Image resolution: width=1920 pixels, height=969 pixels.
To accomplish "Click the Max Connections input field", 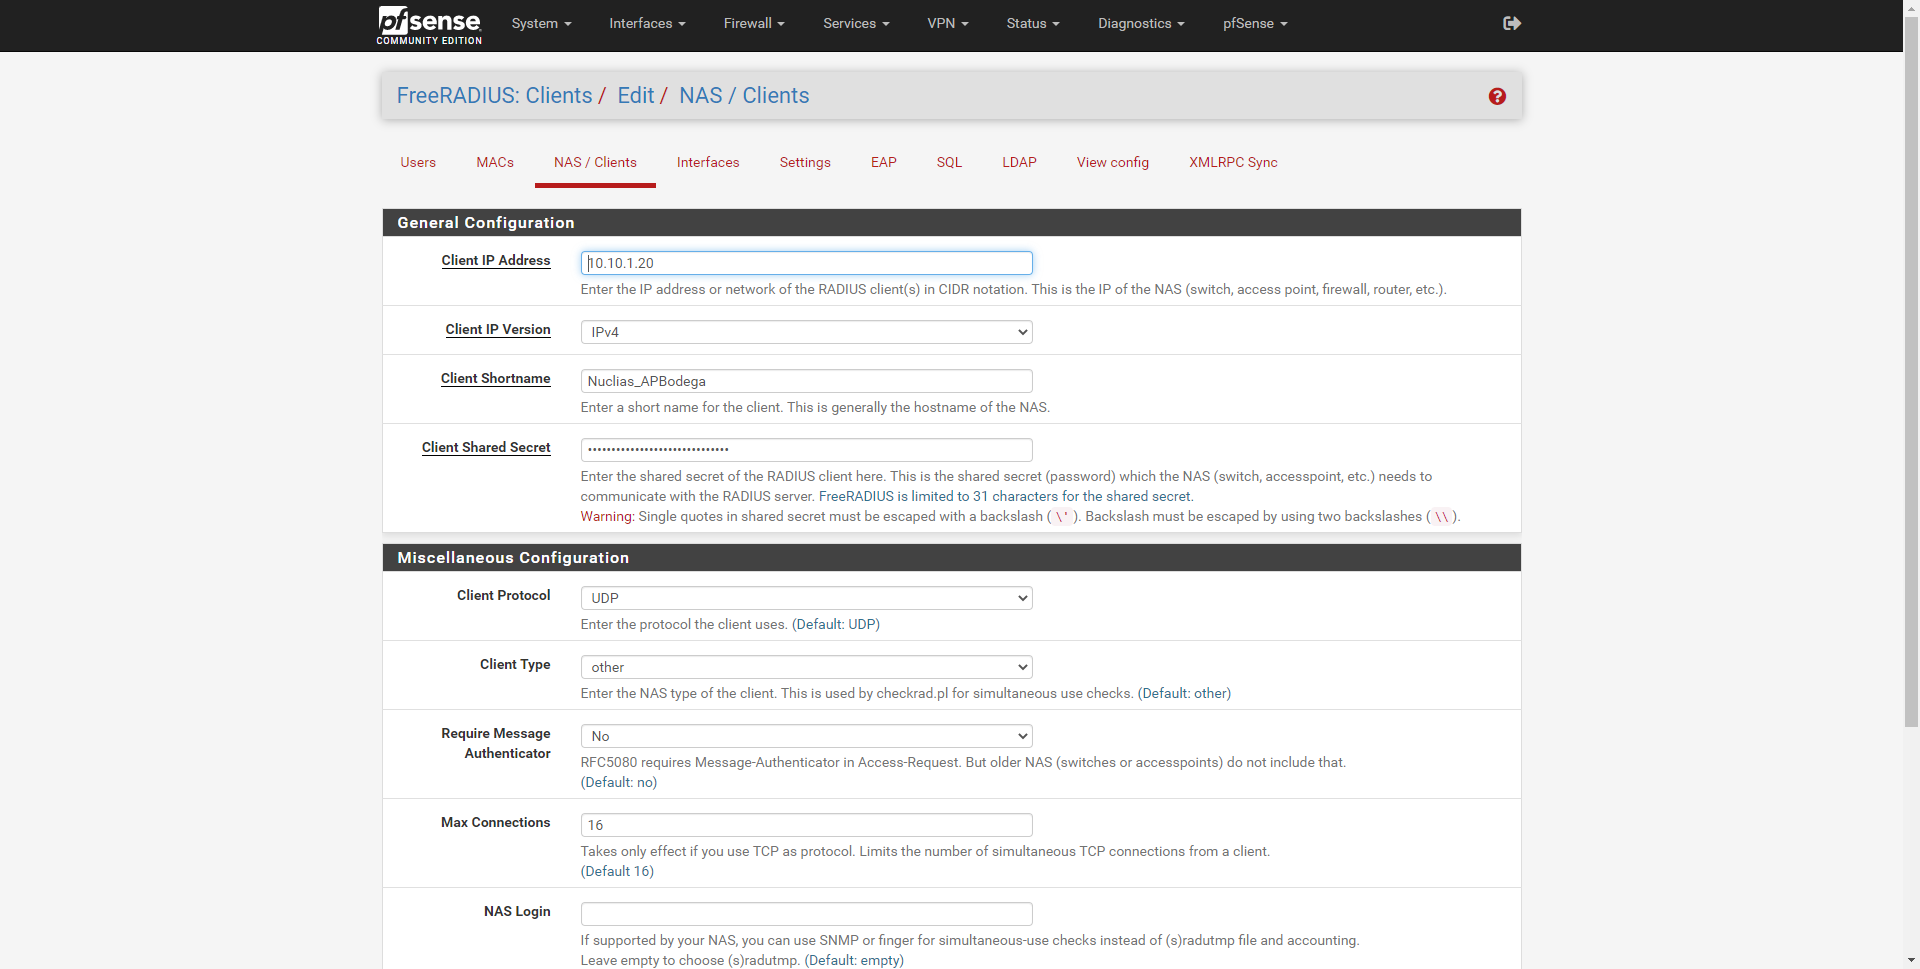I will pos(806,825).
